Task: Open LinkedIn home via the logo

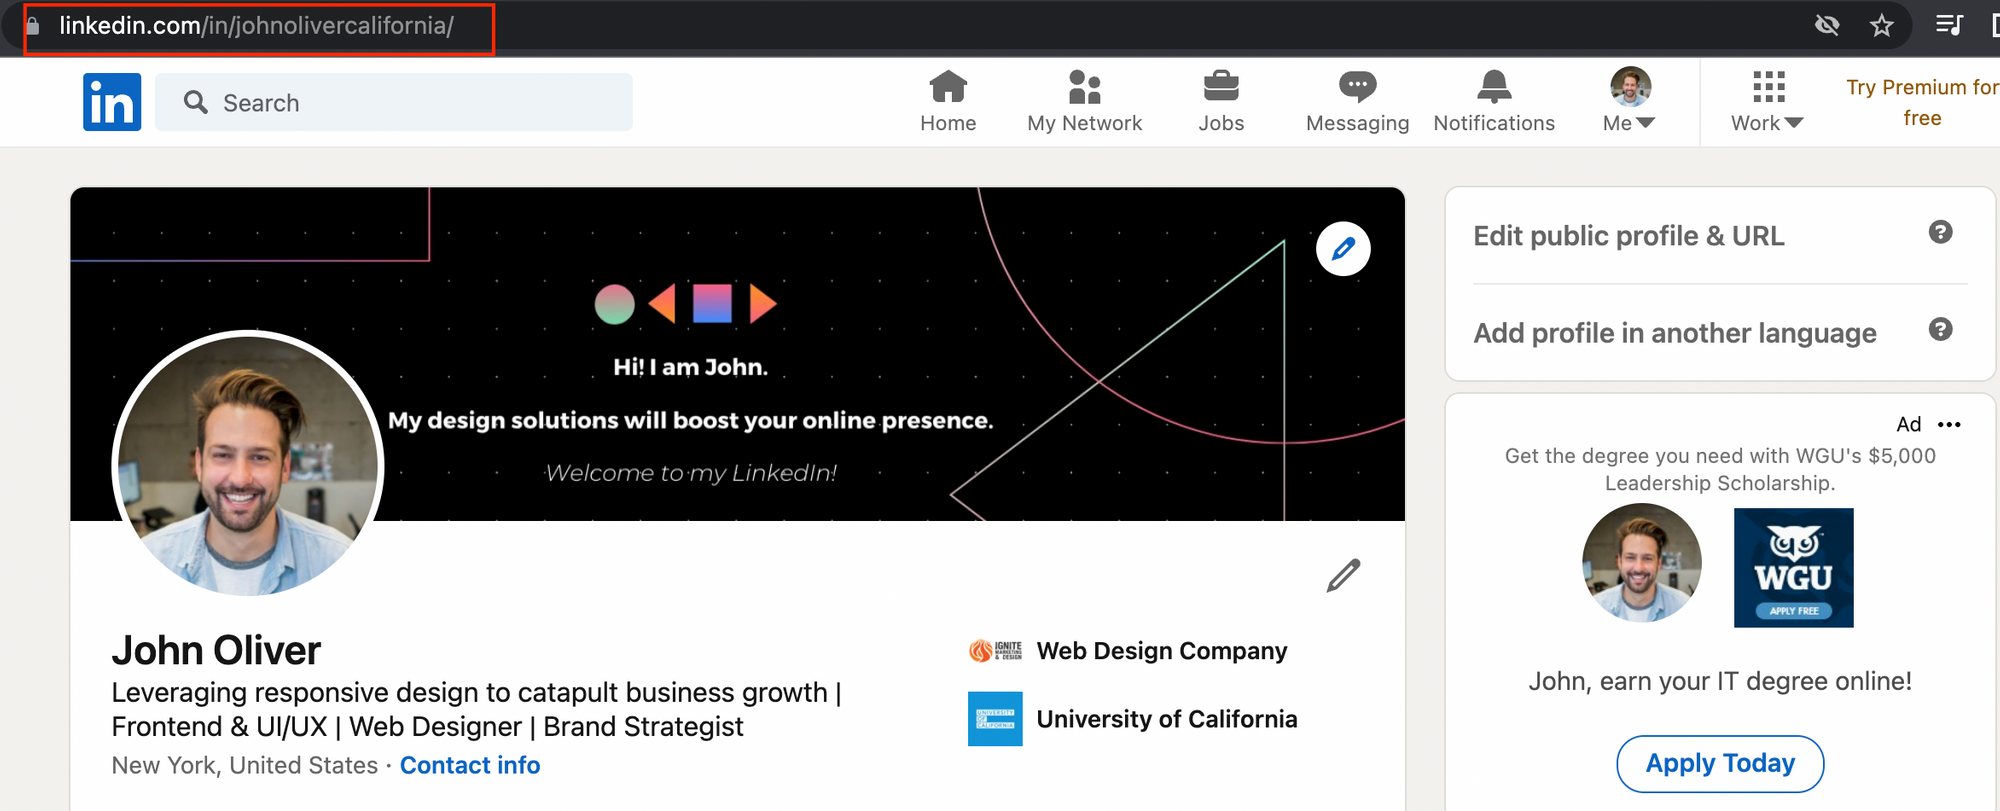Action: click(112, 101)
